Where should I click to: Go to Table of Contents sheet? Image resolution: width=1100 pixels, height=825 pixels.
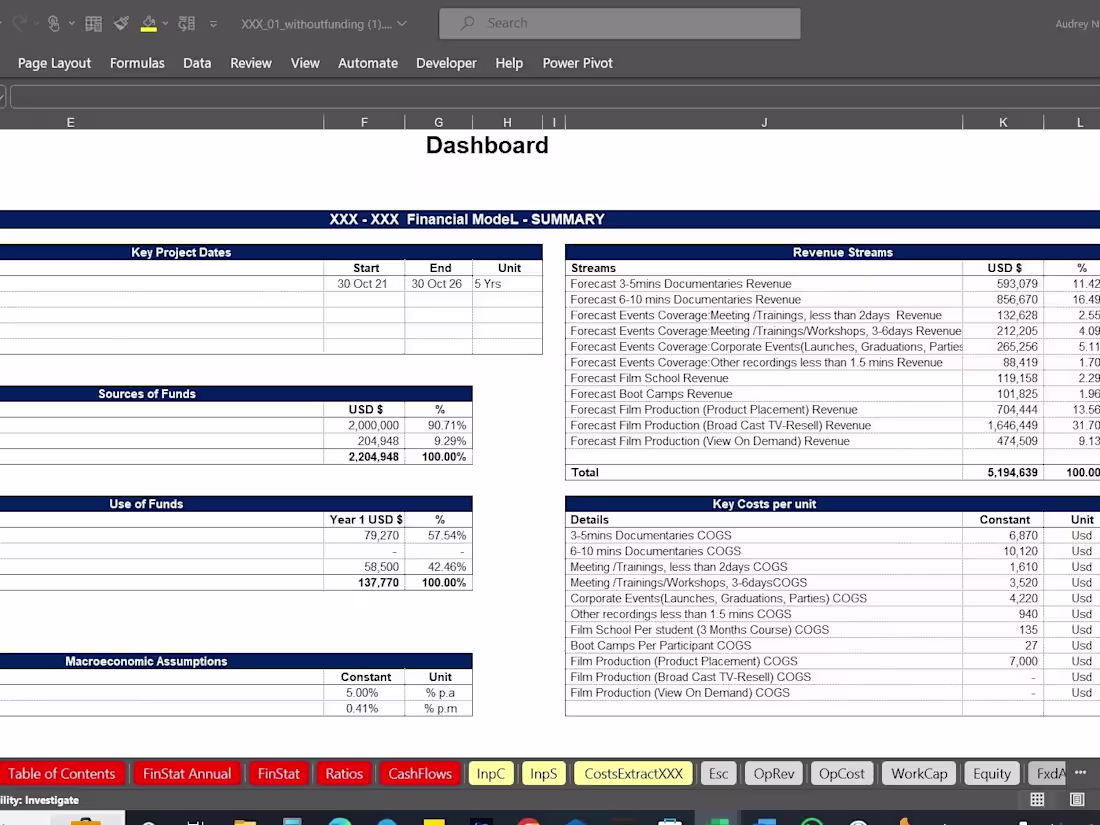point(62,774)
